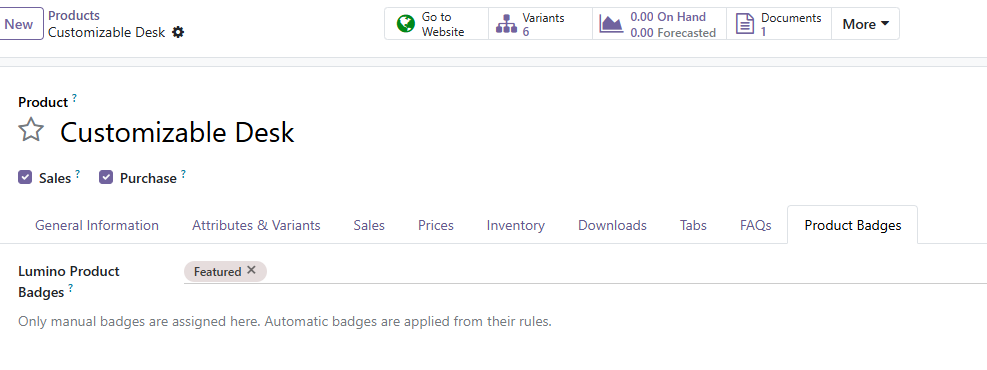Select the Downloads tab

coord(612,225)
